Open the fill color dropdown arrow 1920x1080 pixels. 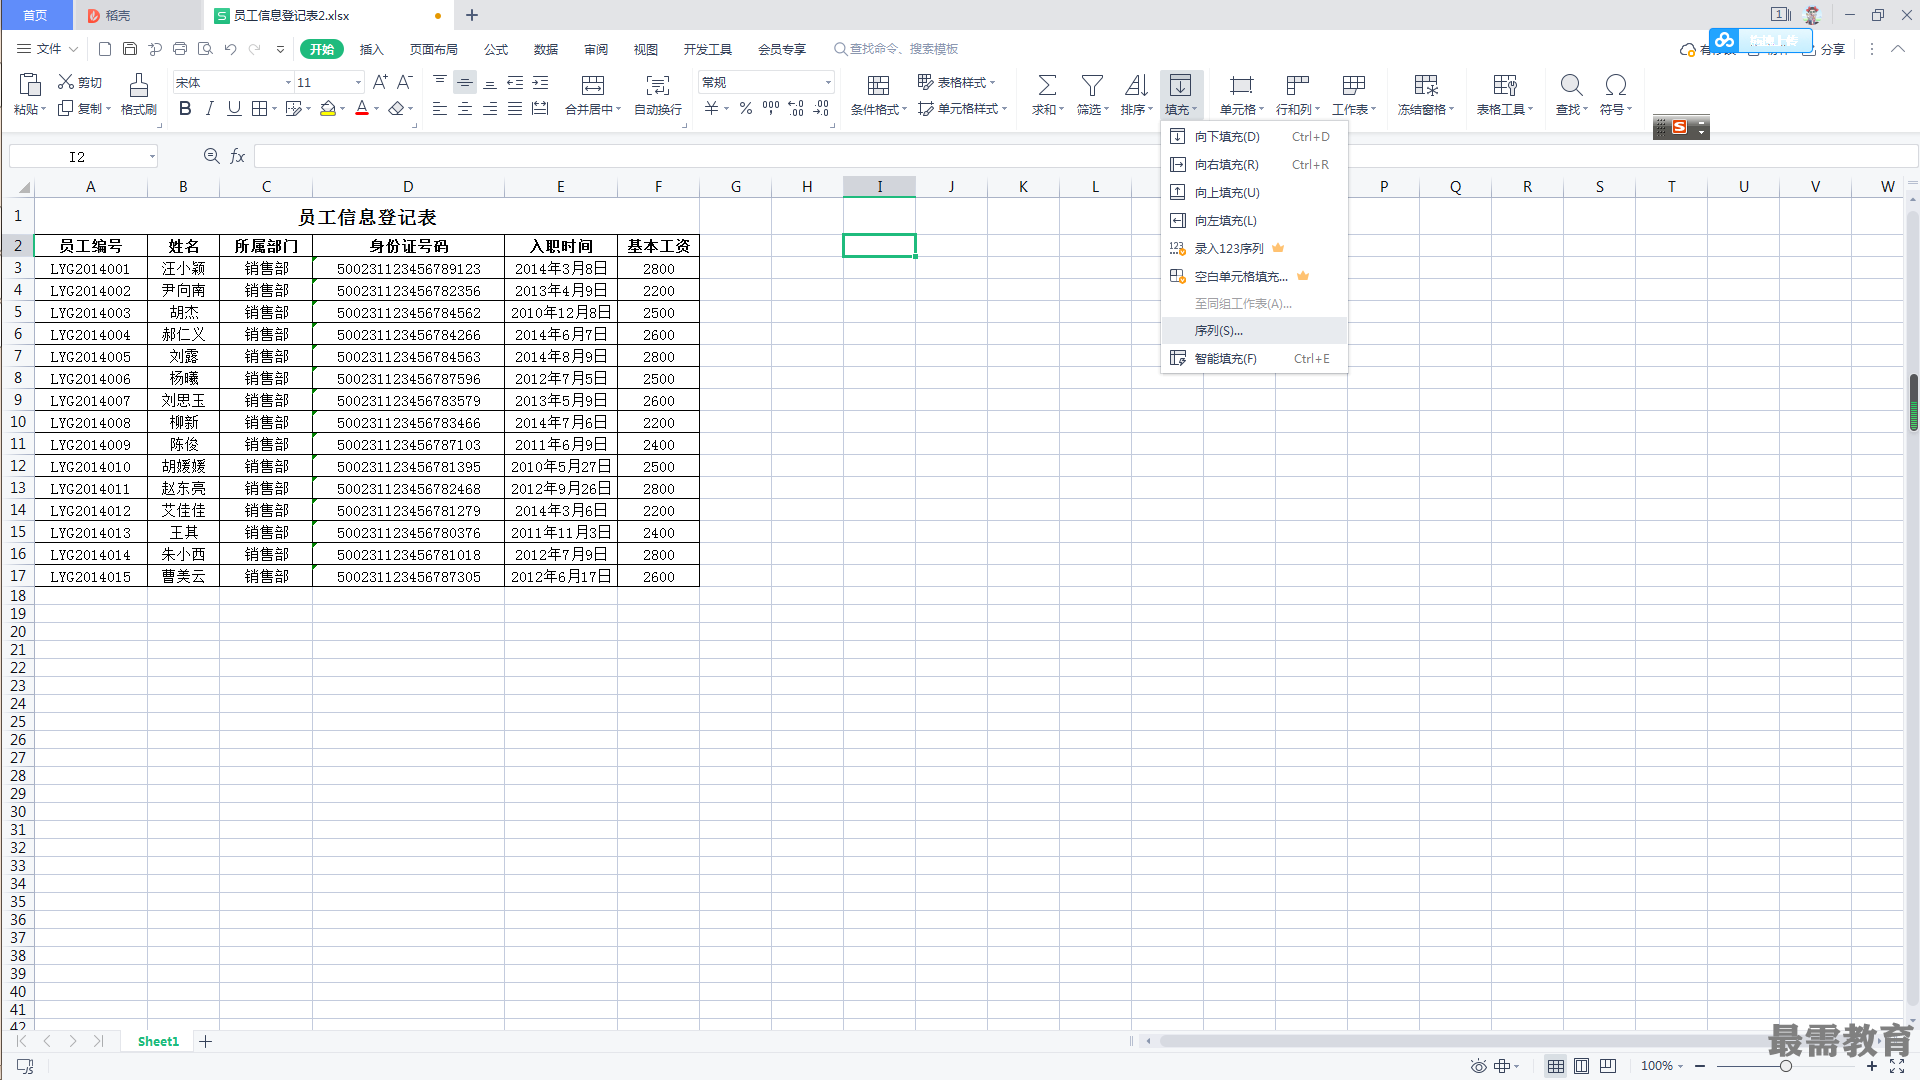pyautogui.click(x=342, y=109)
